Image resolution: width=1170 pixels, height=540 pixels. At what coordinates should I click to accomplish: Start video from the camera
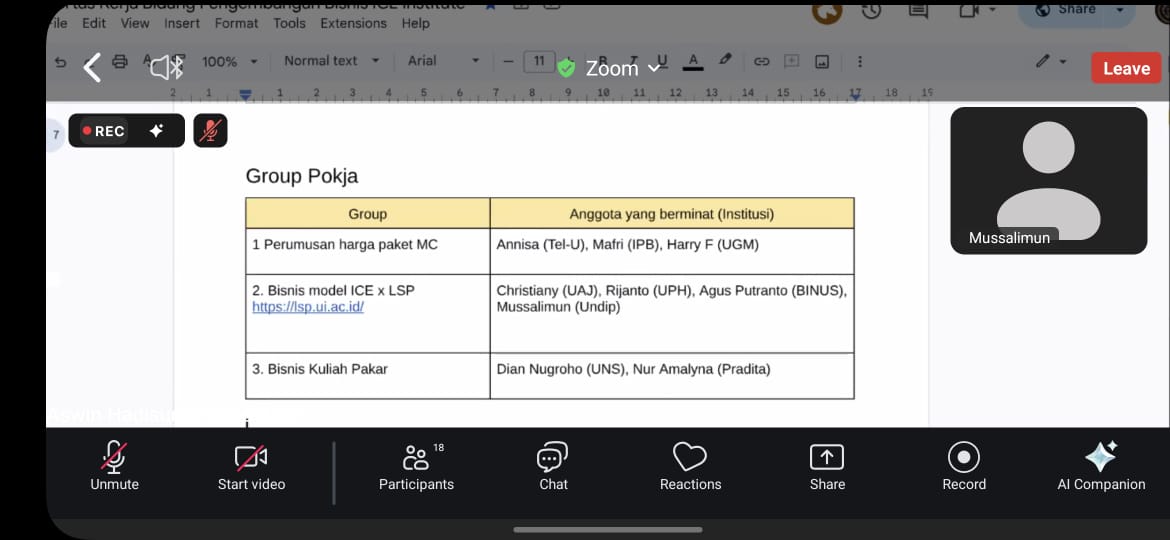click(x=251, y=467)
